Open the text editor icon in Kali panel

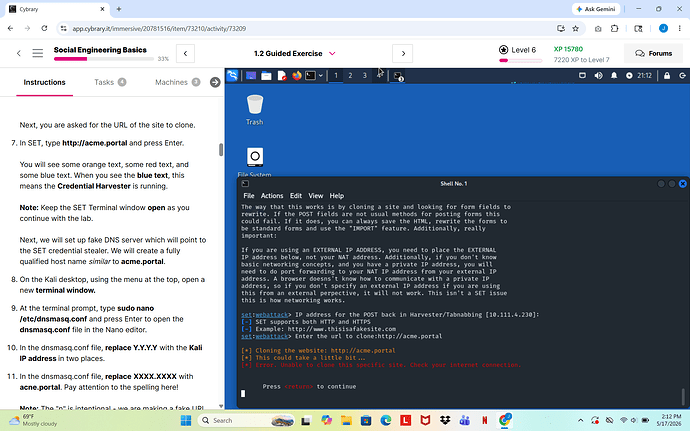(x=282, y=76)
